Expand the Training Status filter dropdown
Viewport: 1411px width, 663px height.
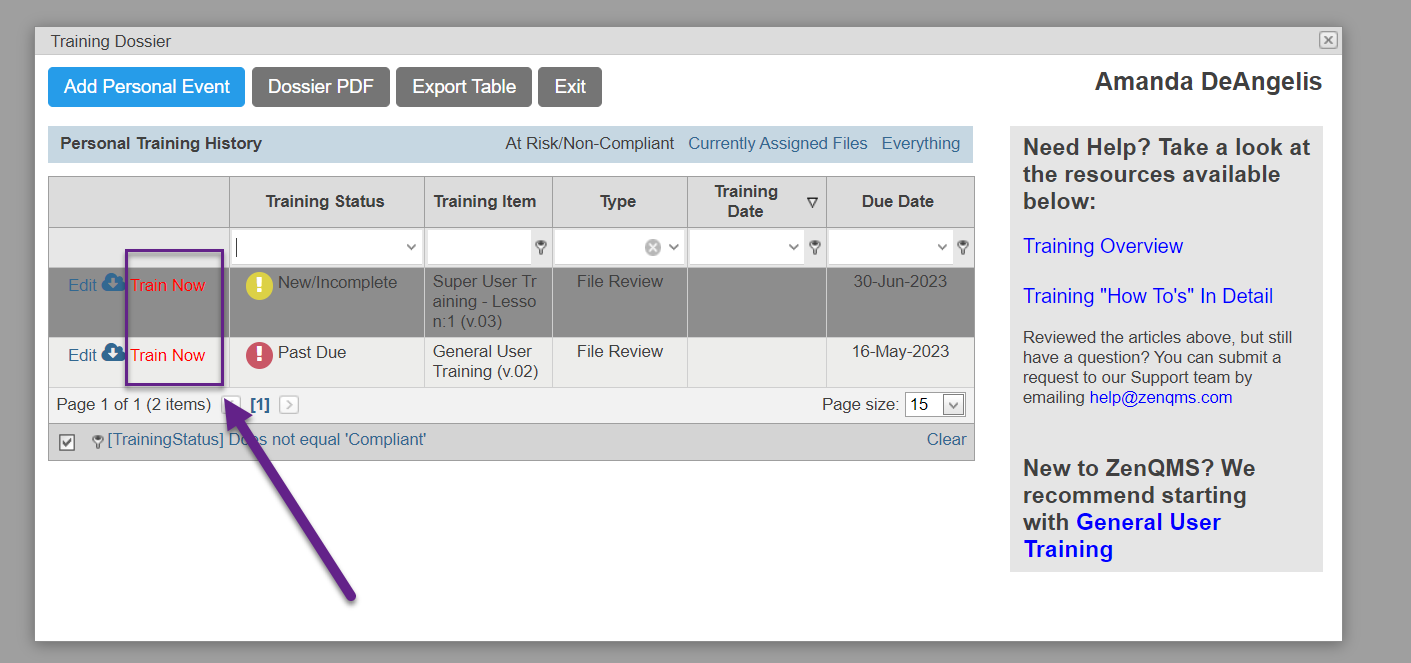tap(411, 247)
